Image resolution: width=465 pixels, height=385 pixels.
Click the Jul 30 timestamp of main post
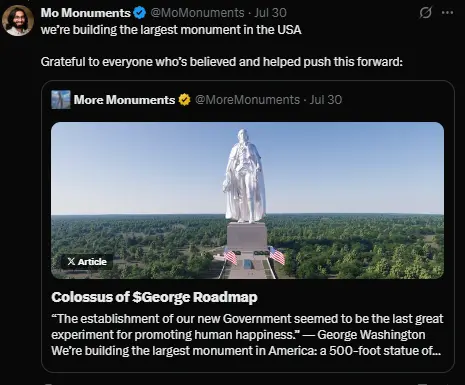[270, 13]
